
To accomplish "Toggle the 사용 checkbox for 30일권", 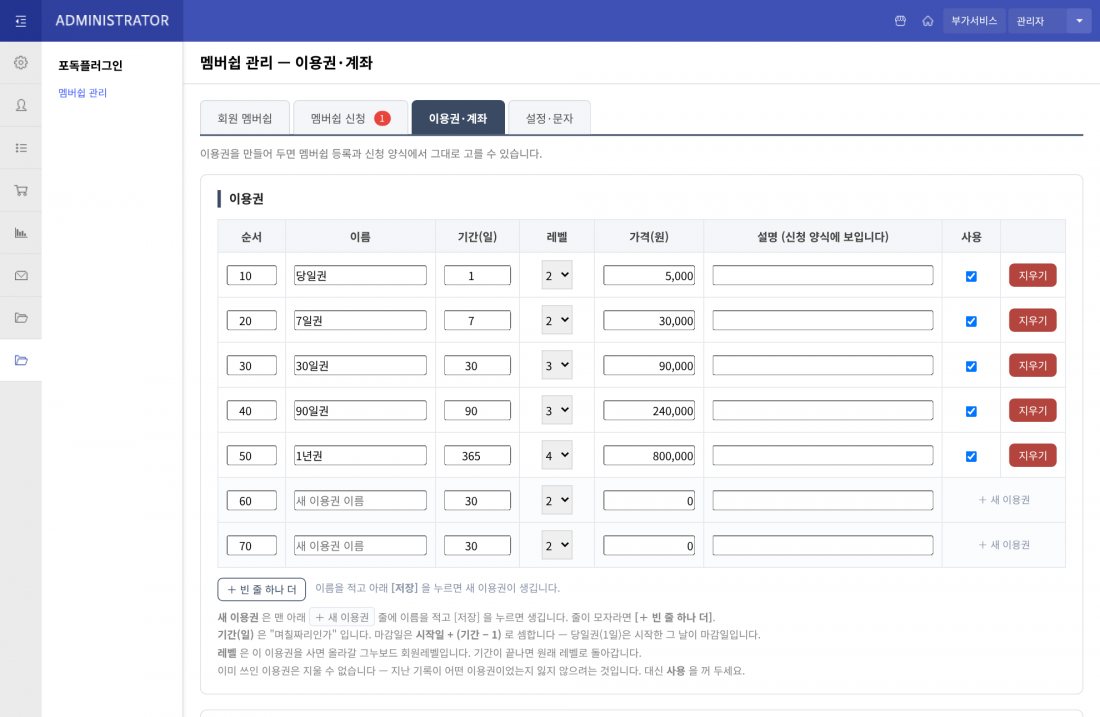I will click(971, 366).
